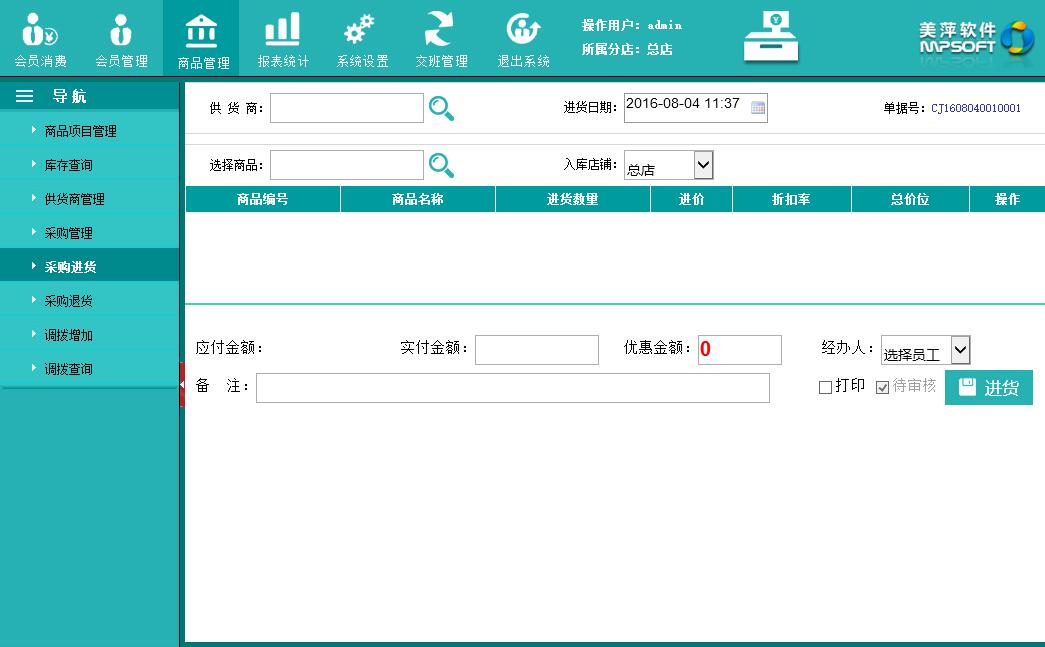The height and width of the screenshot is (647, 1045).
Task: Toggle the 待审核 checkbox
Action: click(882, 388)
